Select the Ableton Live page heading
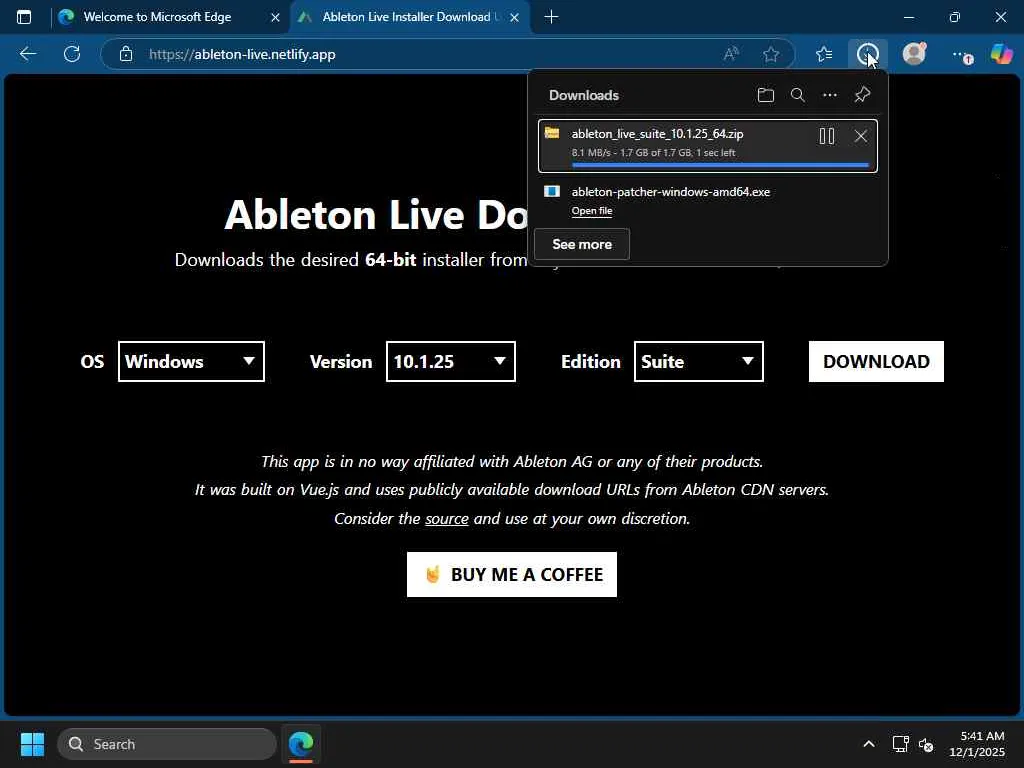Screen dimensions: 1024x768 pyautogui.click(x=376, y=214)
